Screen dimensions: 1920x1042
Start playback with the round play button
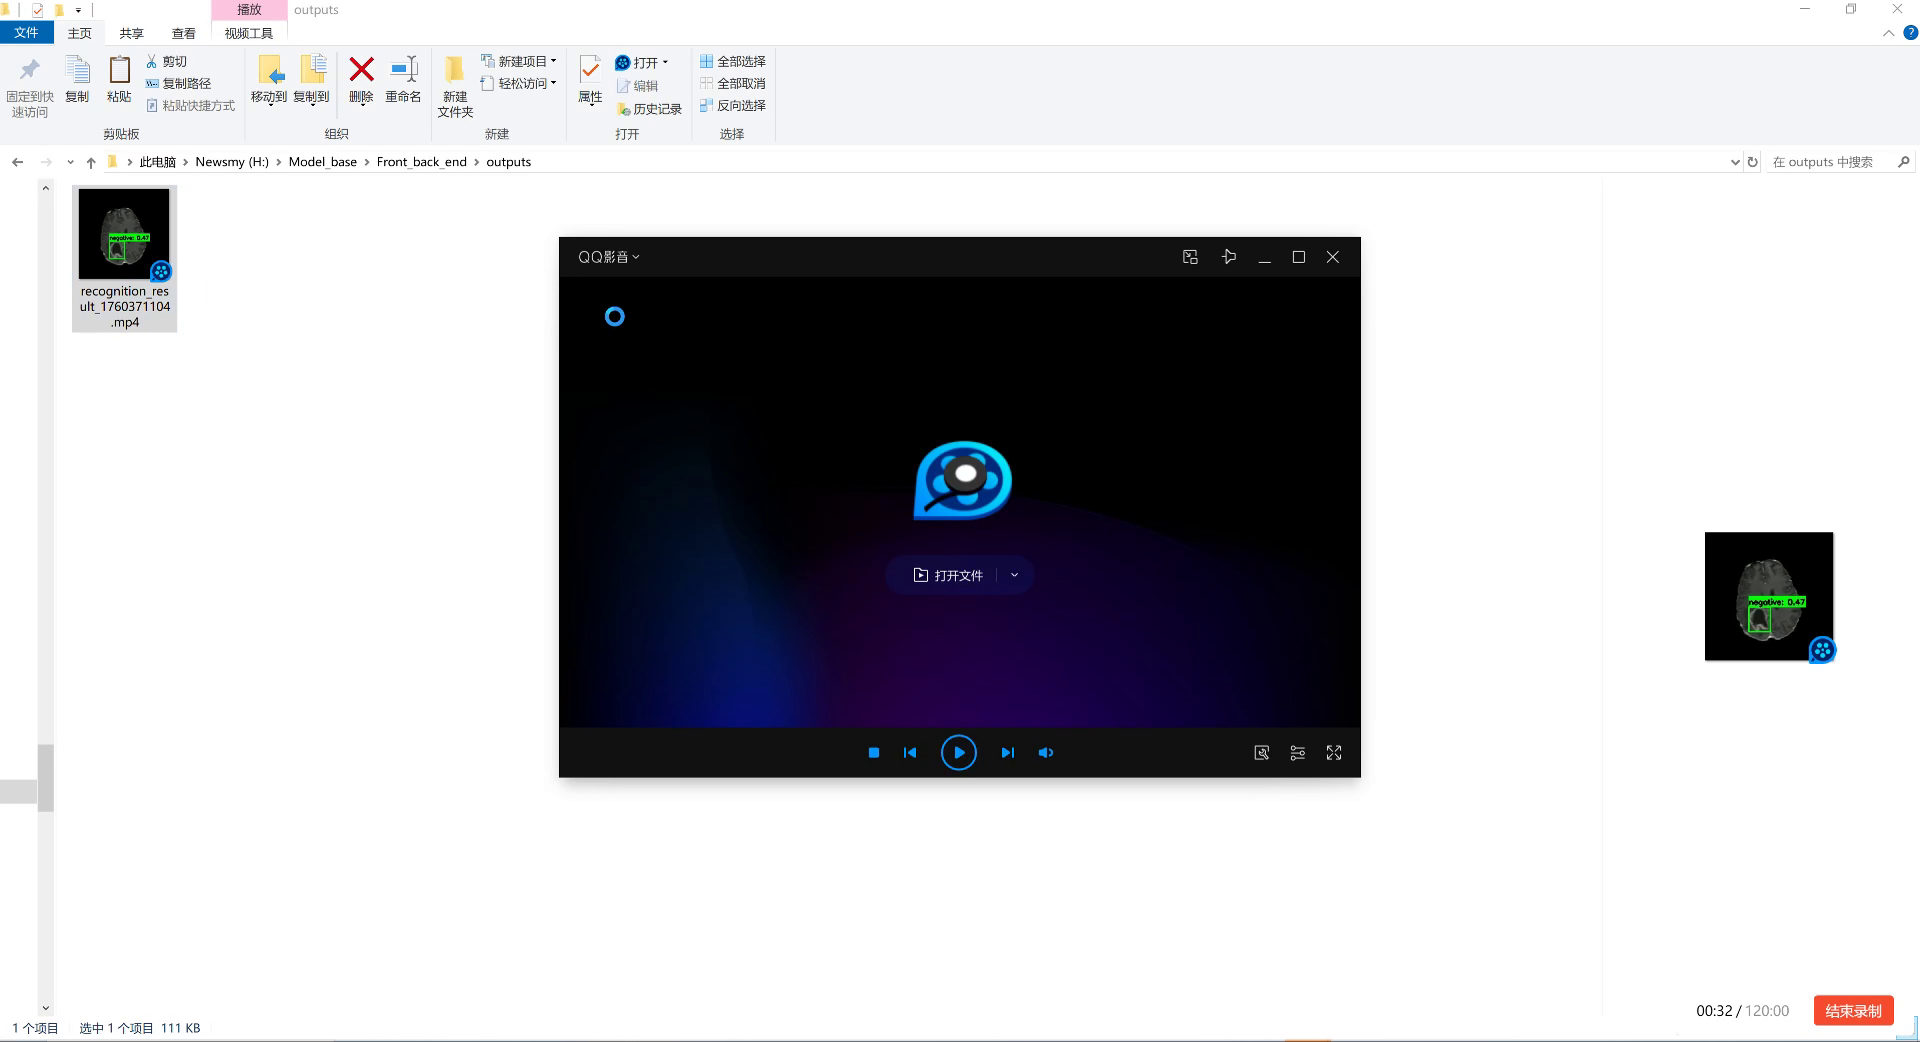click(x=958, y=753)
